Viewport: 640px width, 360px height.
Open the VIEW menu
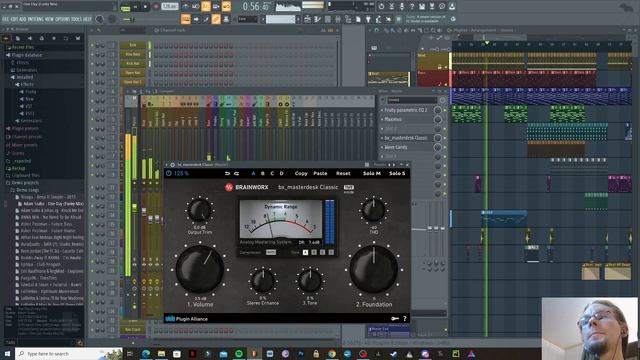pyautogui.click(x=49, y=19)
